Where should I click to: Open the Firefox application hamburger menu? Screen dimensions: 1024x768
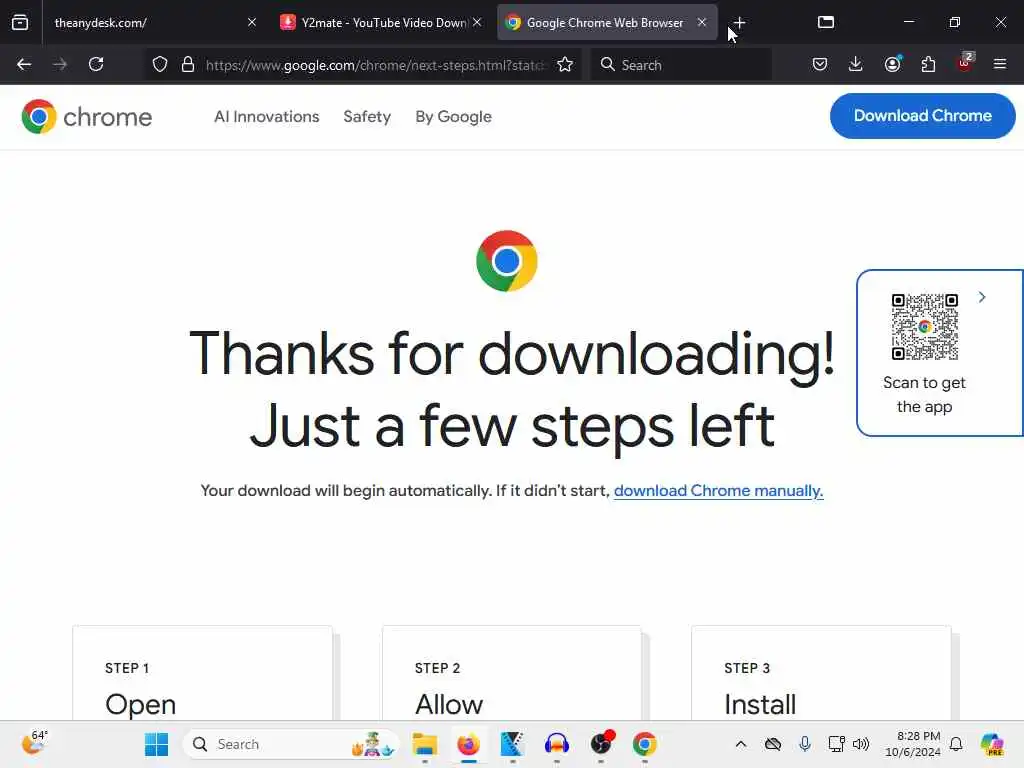[x=1000, y=65]
